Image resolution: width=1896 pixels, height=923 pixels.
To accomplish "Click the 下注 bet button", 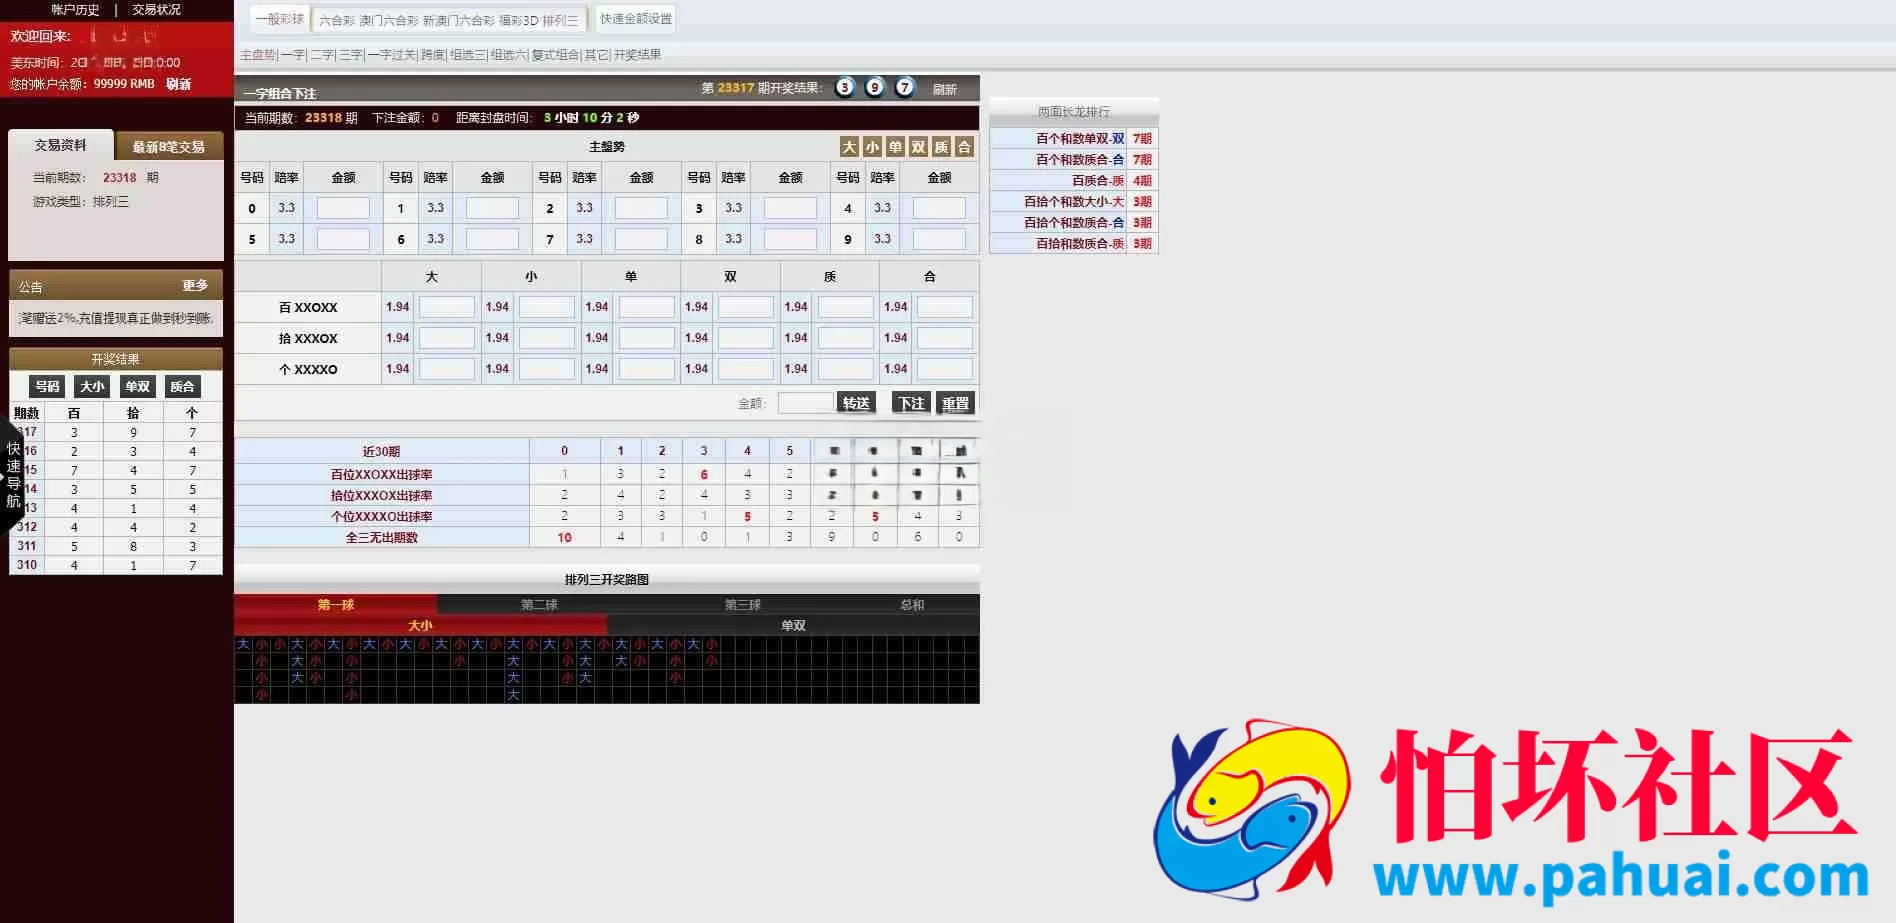I will coord(911,403).
